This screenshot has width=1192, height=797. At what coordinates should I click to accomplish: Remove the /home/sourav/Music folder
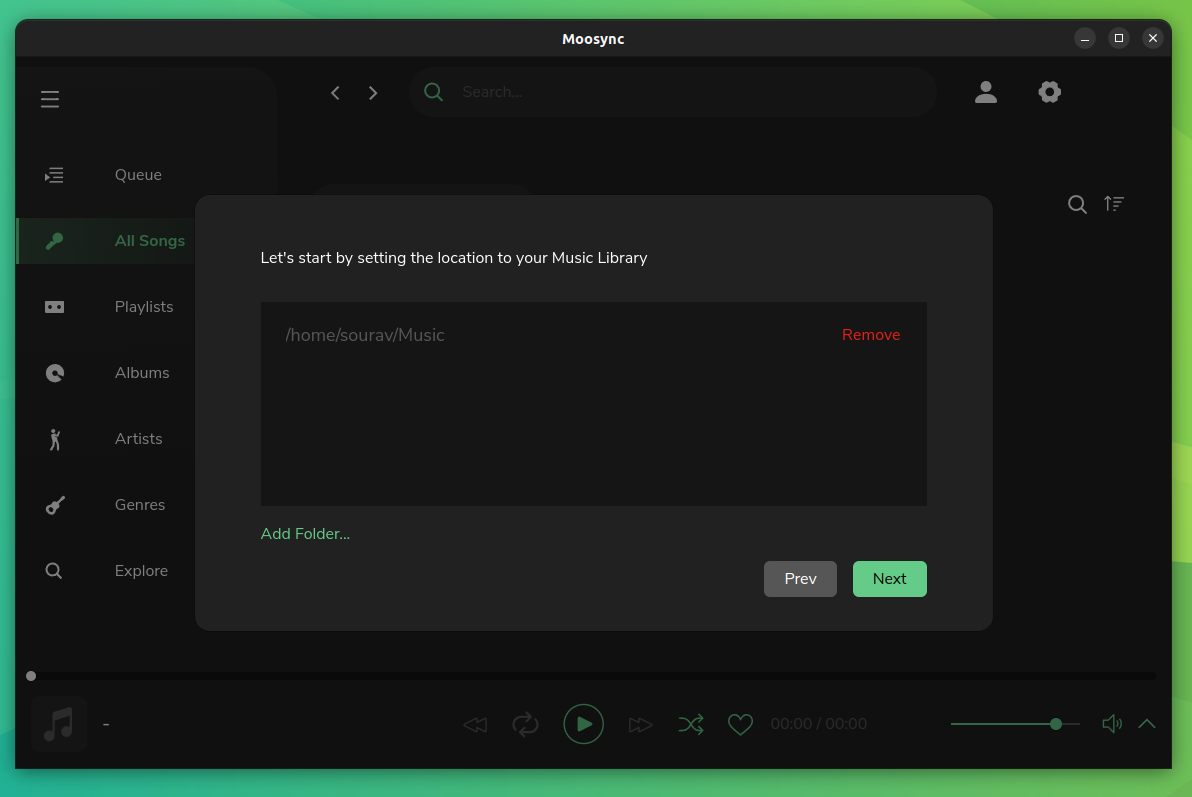[870, 334]
